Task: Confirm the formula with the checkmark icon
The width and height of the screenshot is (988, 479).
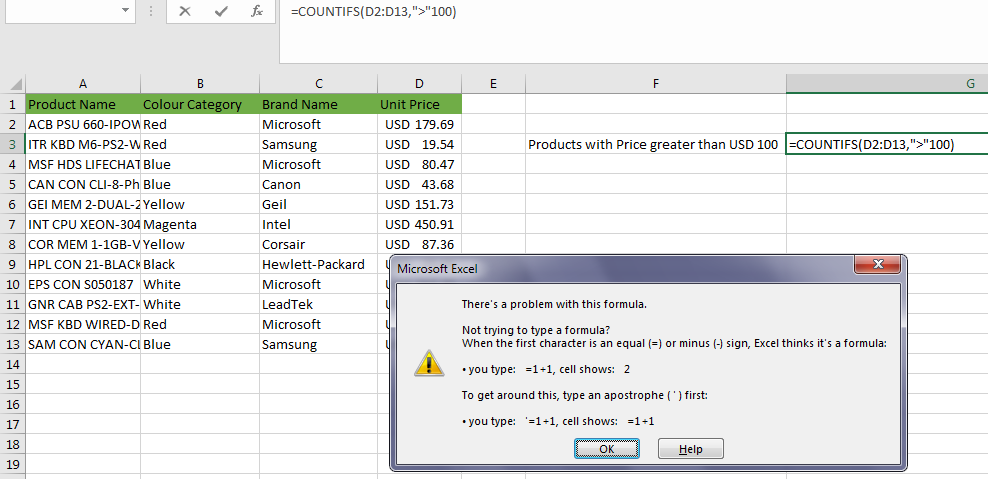Action: (x=221, y=11)
